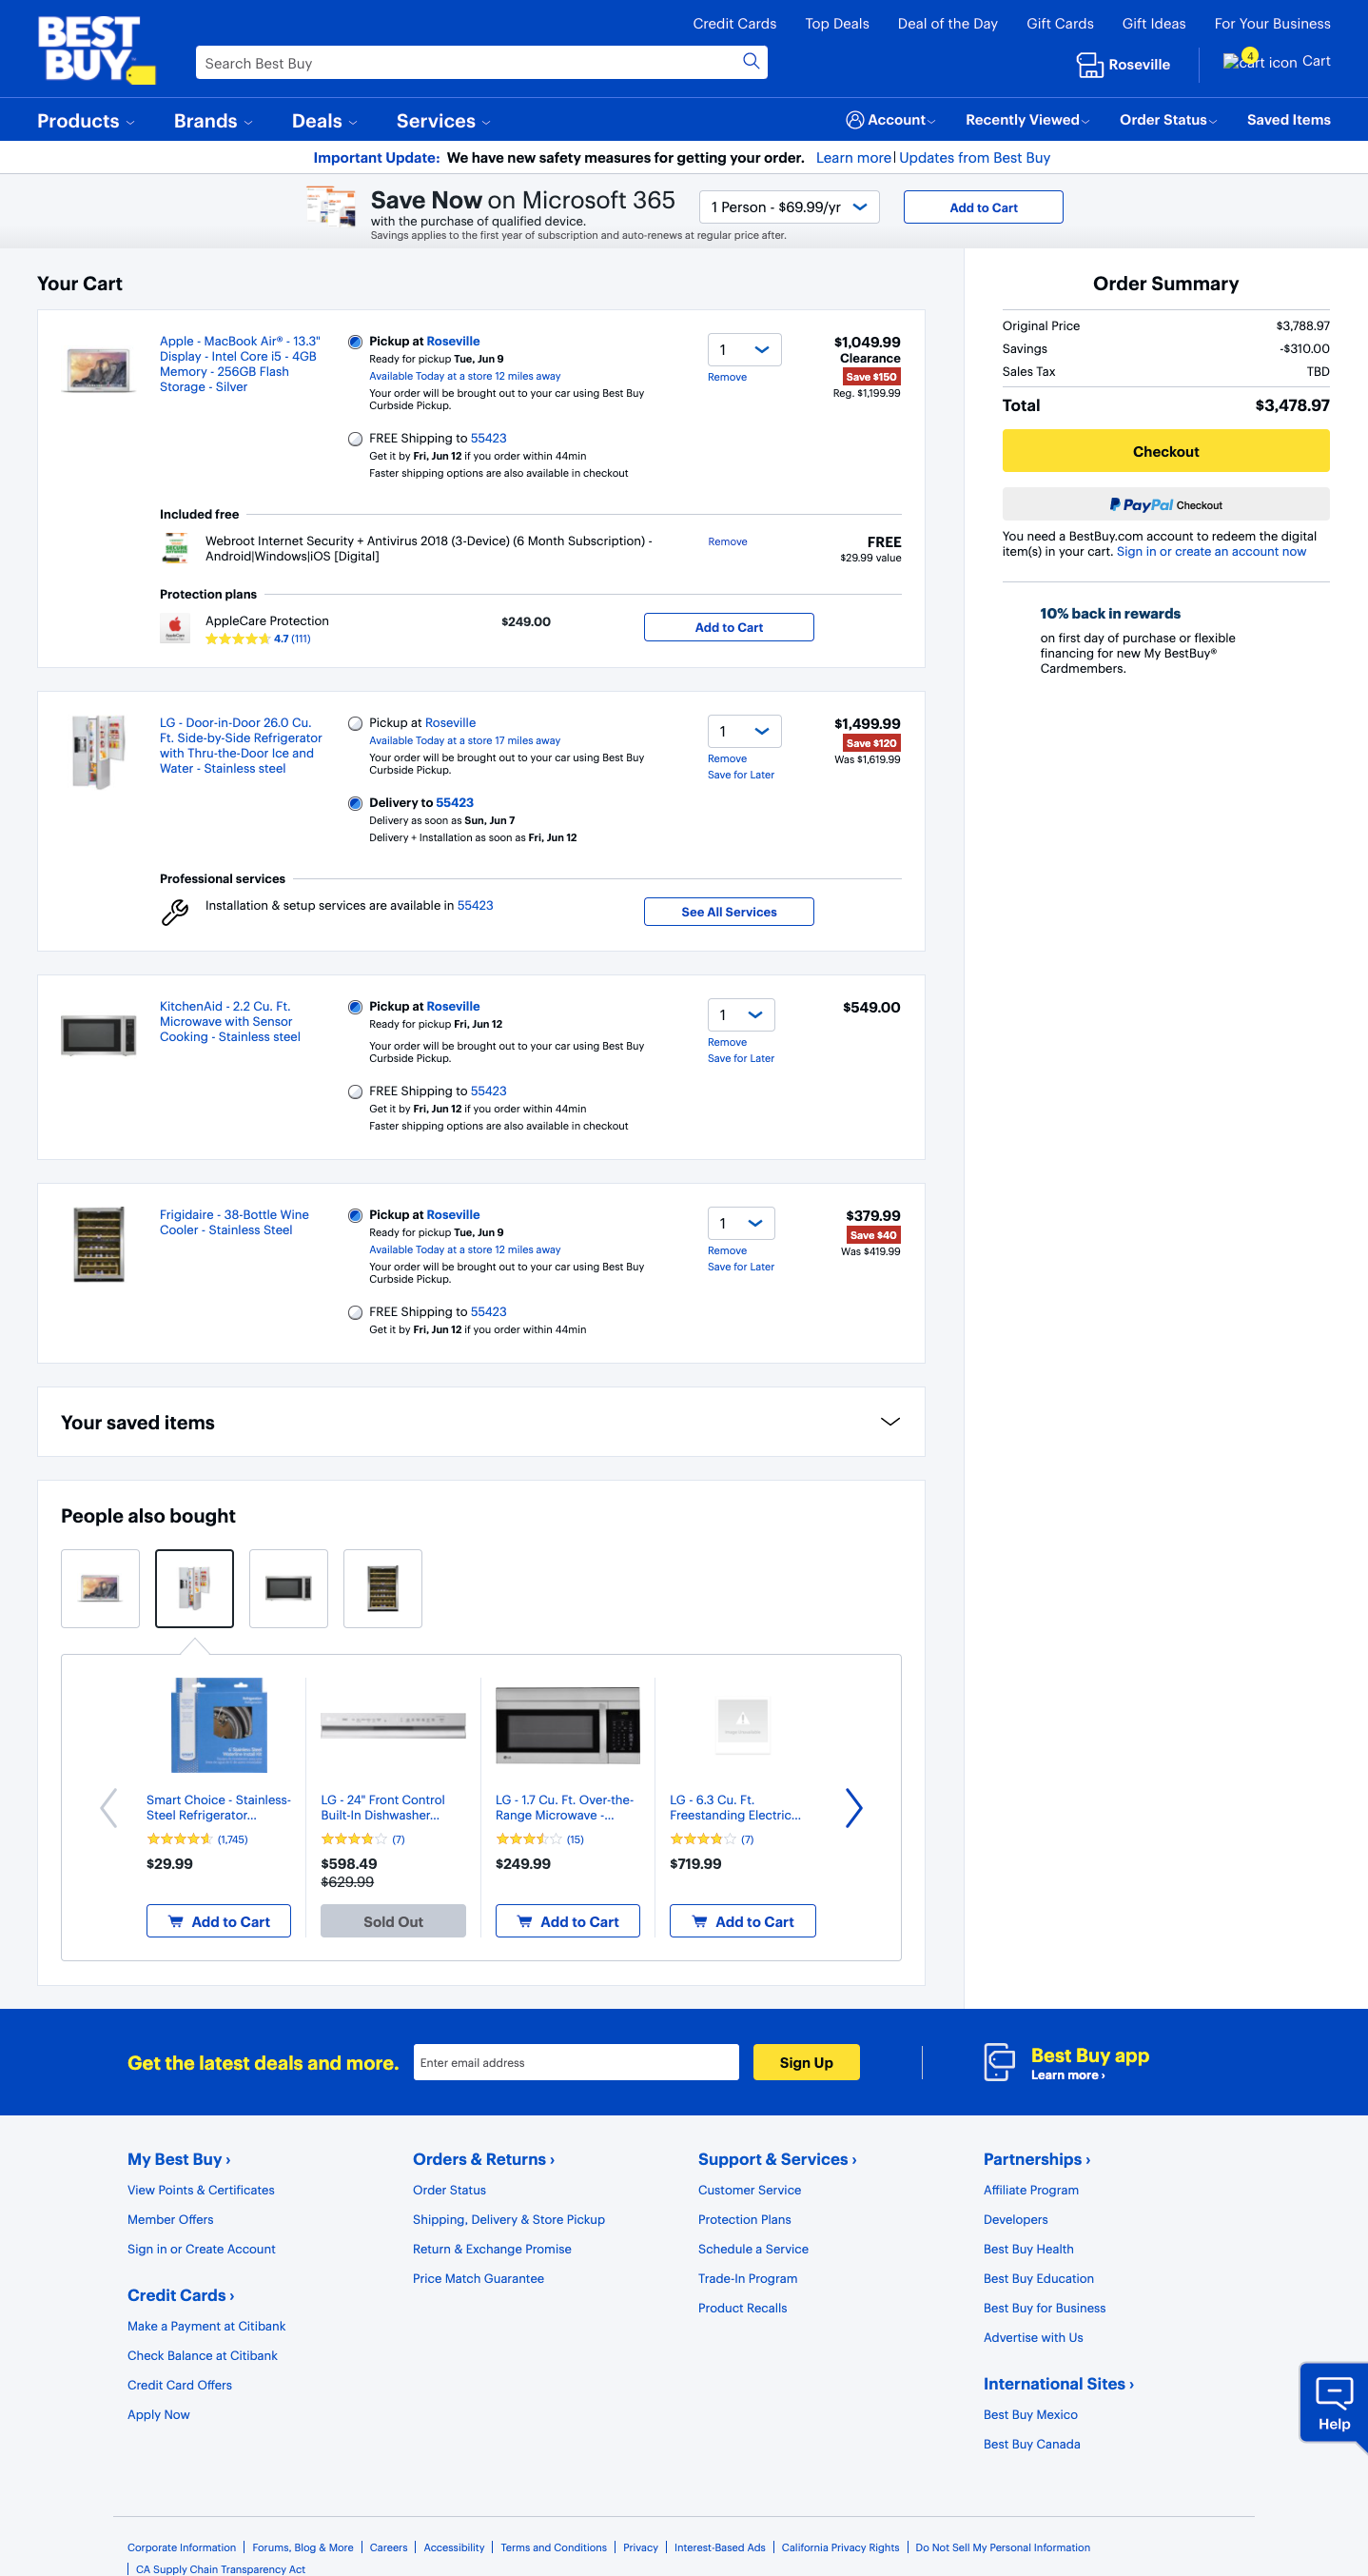Select Pickup at Roseville for KitchenAid microwave

tap(355, 1007)
